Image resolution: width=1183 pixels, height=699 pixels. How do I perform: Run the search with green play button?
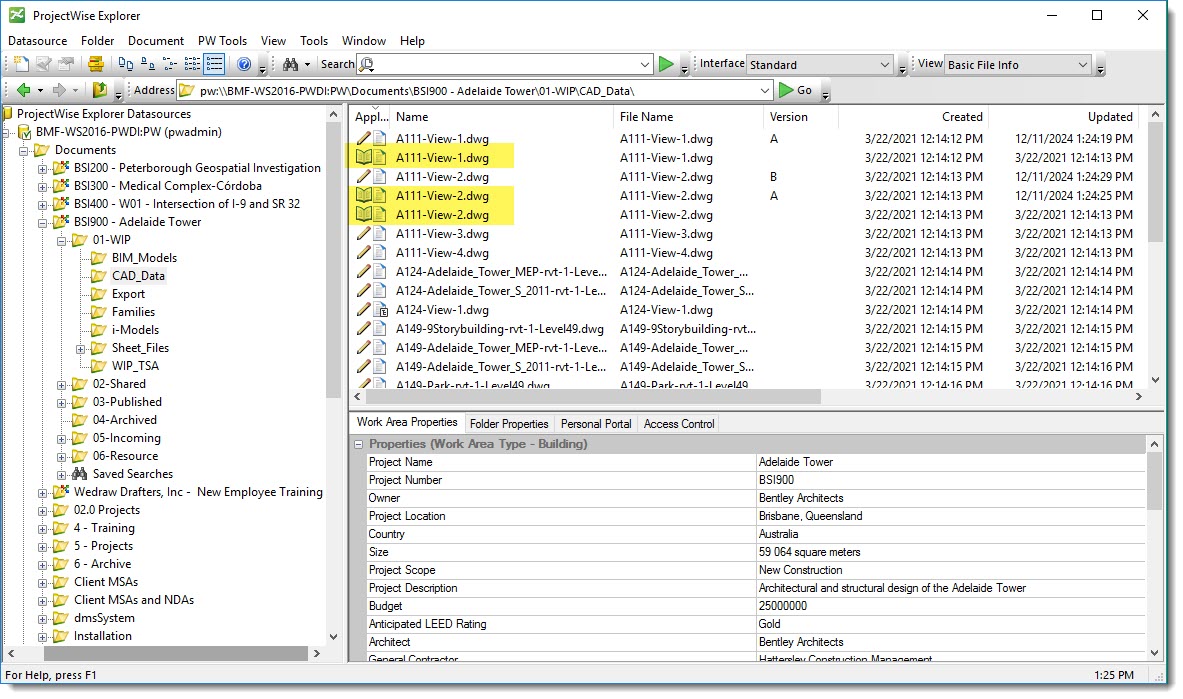click(666, 65)
